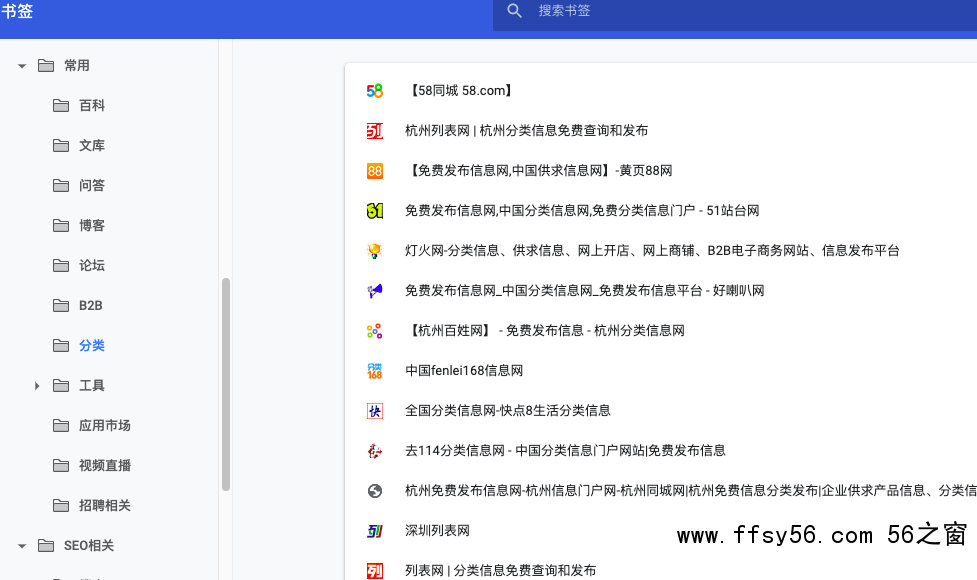The height and width of the screenshot is (580, 977).
Task: Click the 深圳列表网 favicon icon
Action: [x=374, y=531]
